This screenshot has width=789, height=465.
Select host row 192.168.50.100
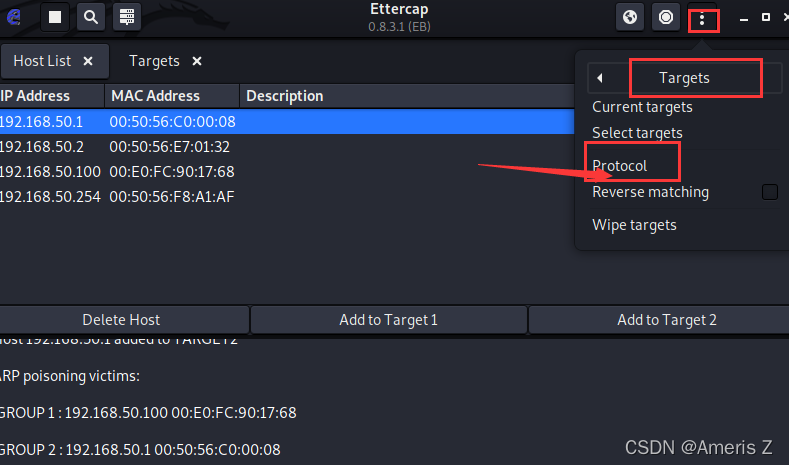[x=287, y=172]
